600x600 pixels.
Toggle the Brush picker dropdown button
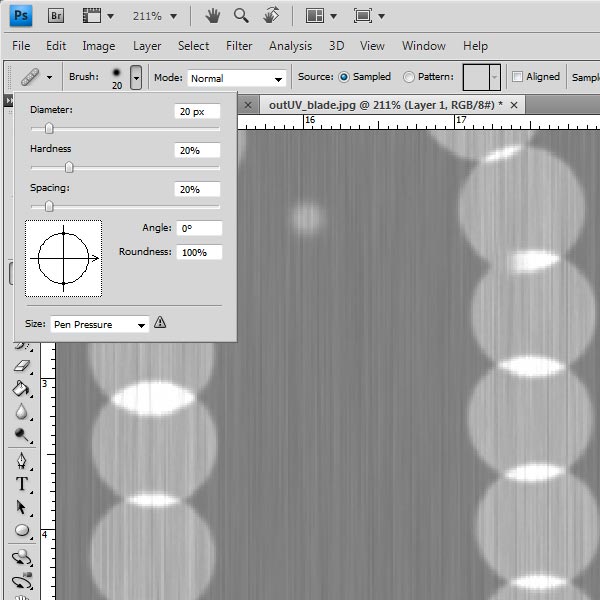[136, 77]
